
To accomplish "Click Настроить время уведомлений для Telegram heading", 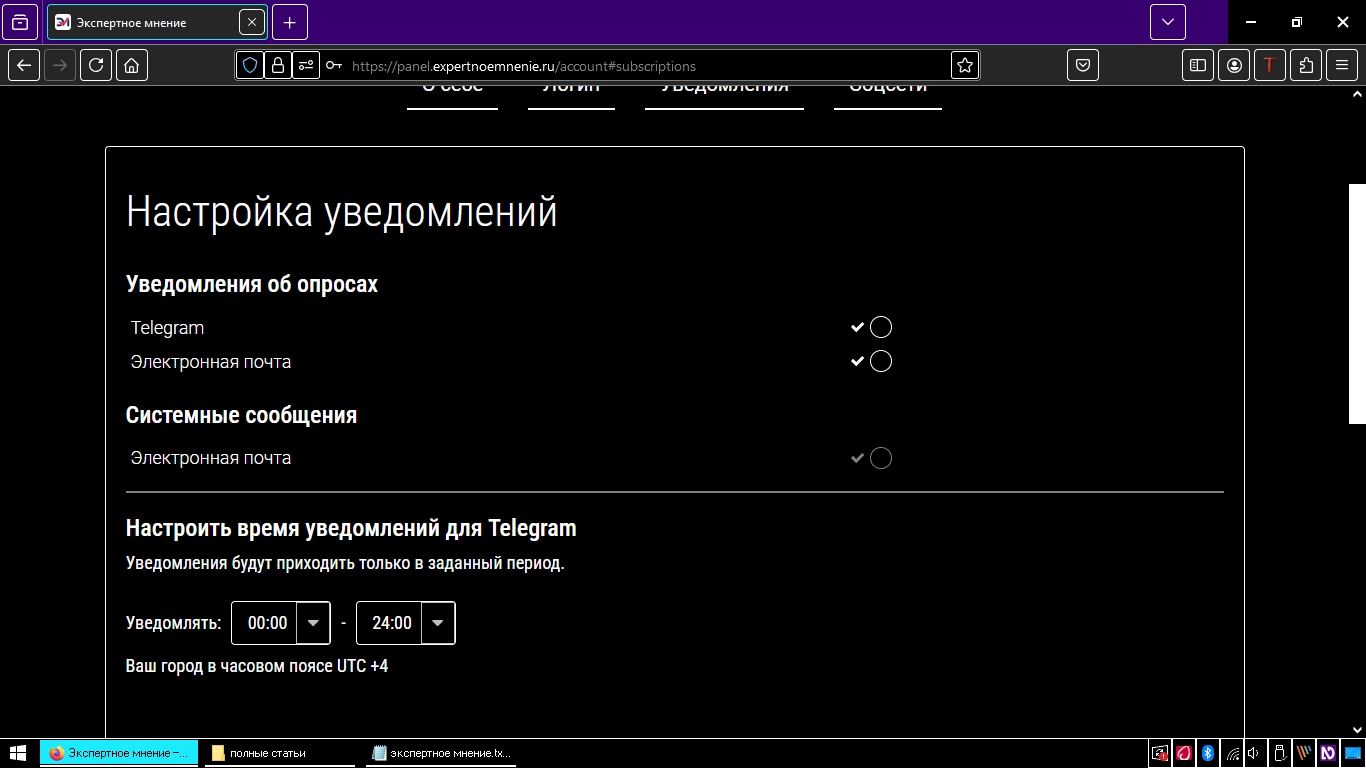I will [351, 528].
